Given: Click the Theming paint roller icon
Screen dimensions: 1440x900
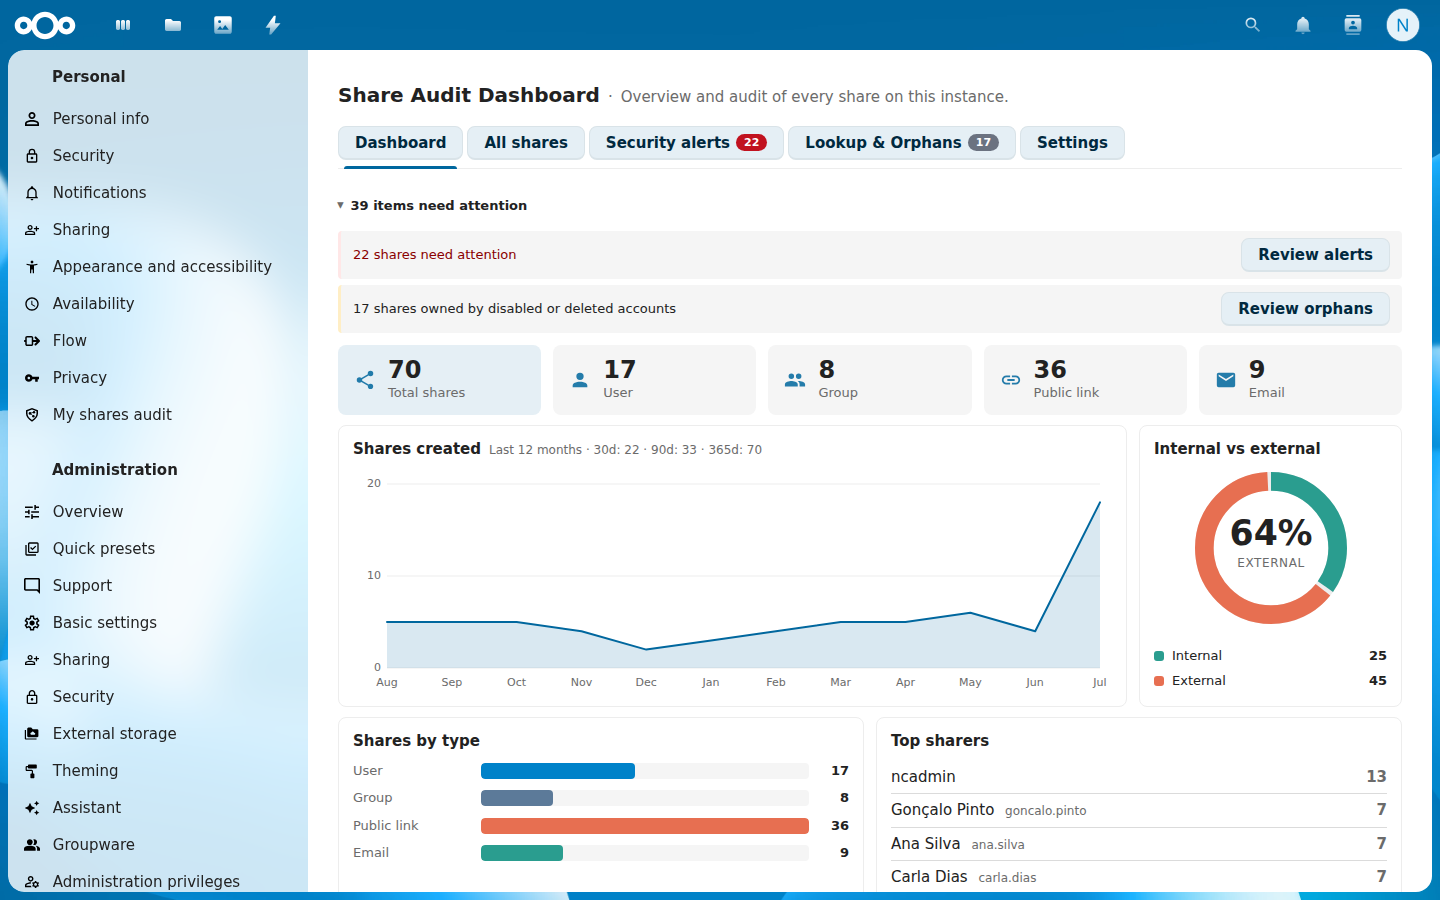Looking at the screenshot, I should [x=32, y=771].
